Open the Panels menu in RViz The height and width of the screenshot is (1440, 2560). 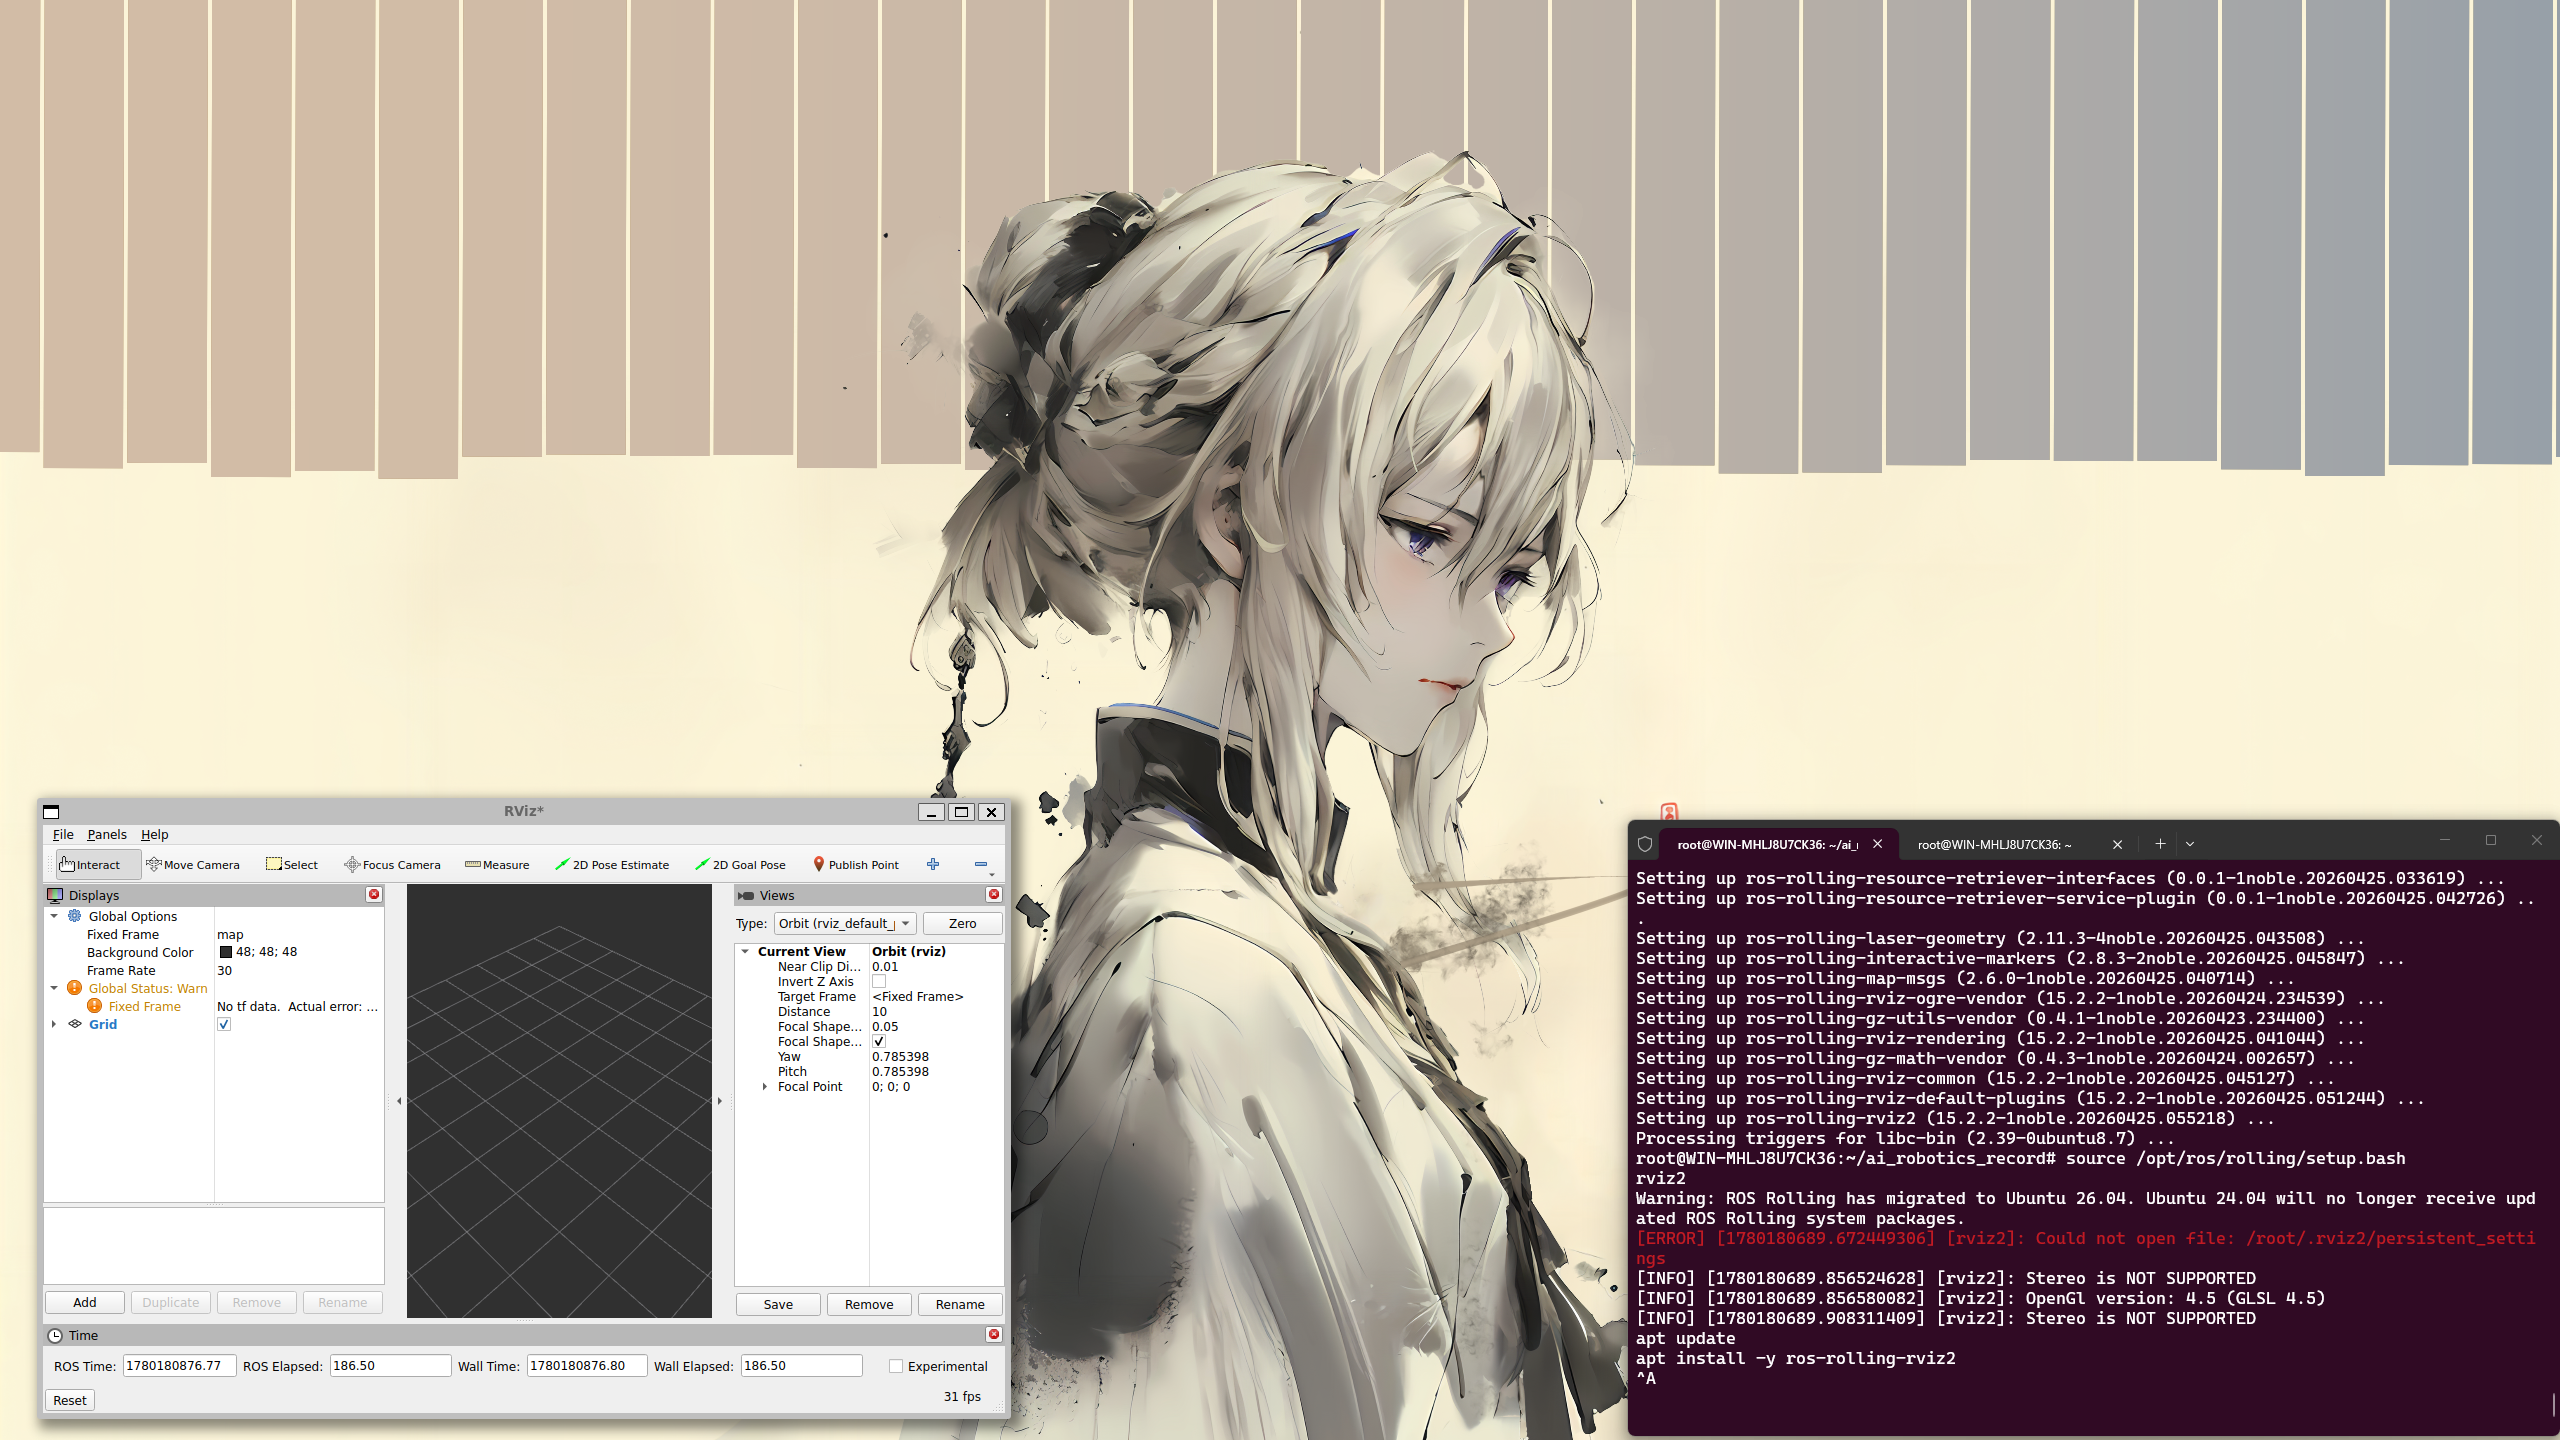(x=107, y=834)
